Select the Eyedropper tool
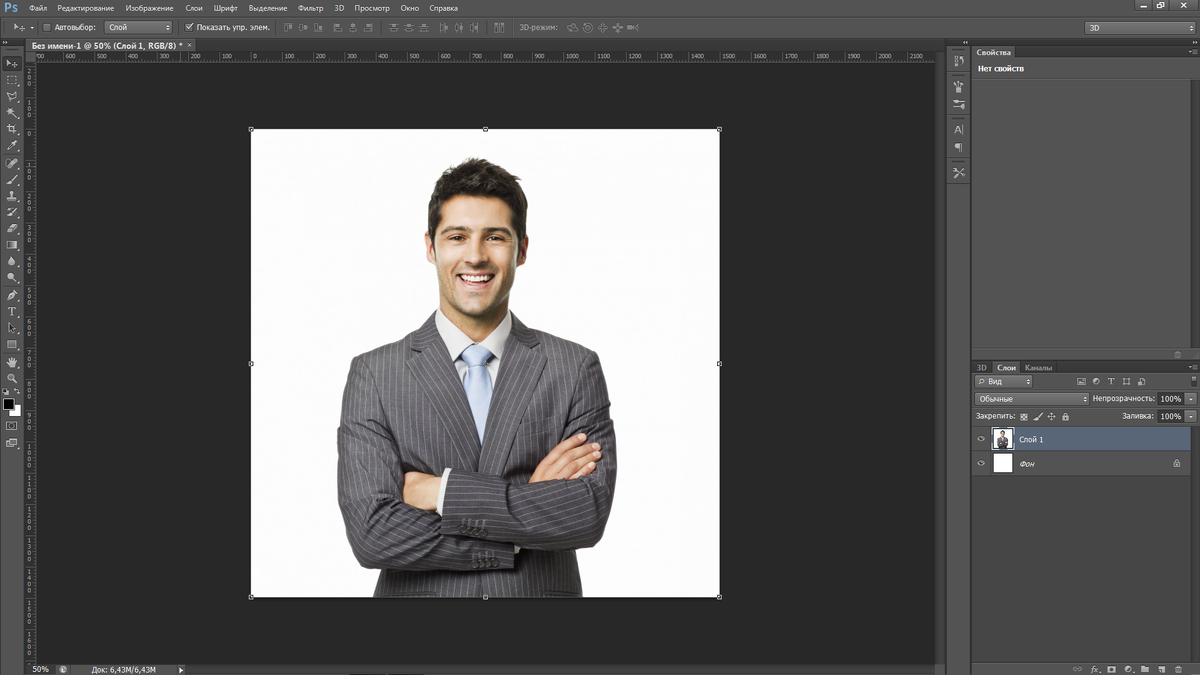 [x=12, y=146]
